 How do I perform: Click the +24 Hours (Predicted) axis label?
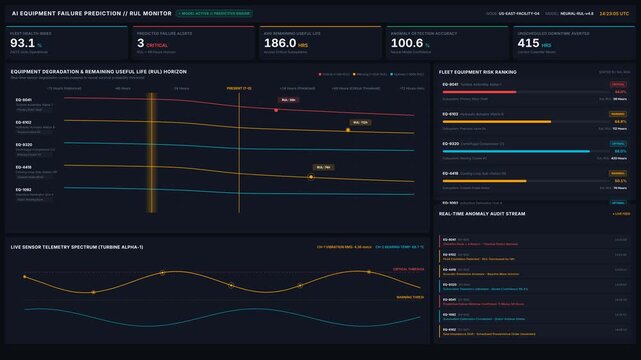[x=297, y=88]
